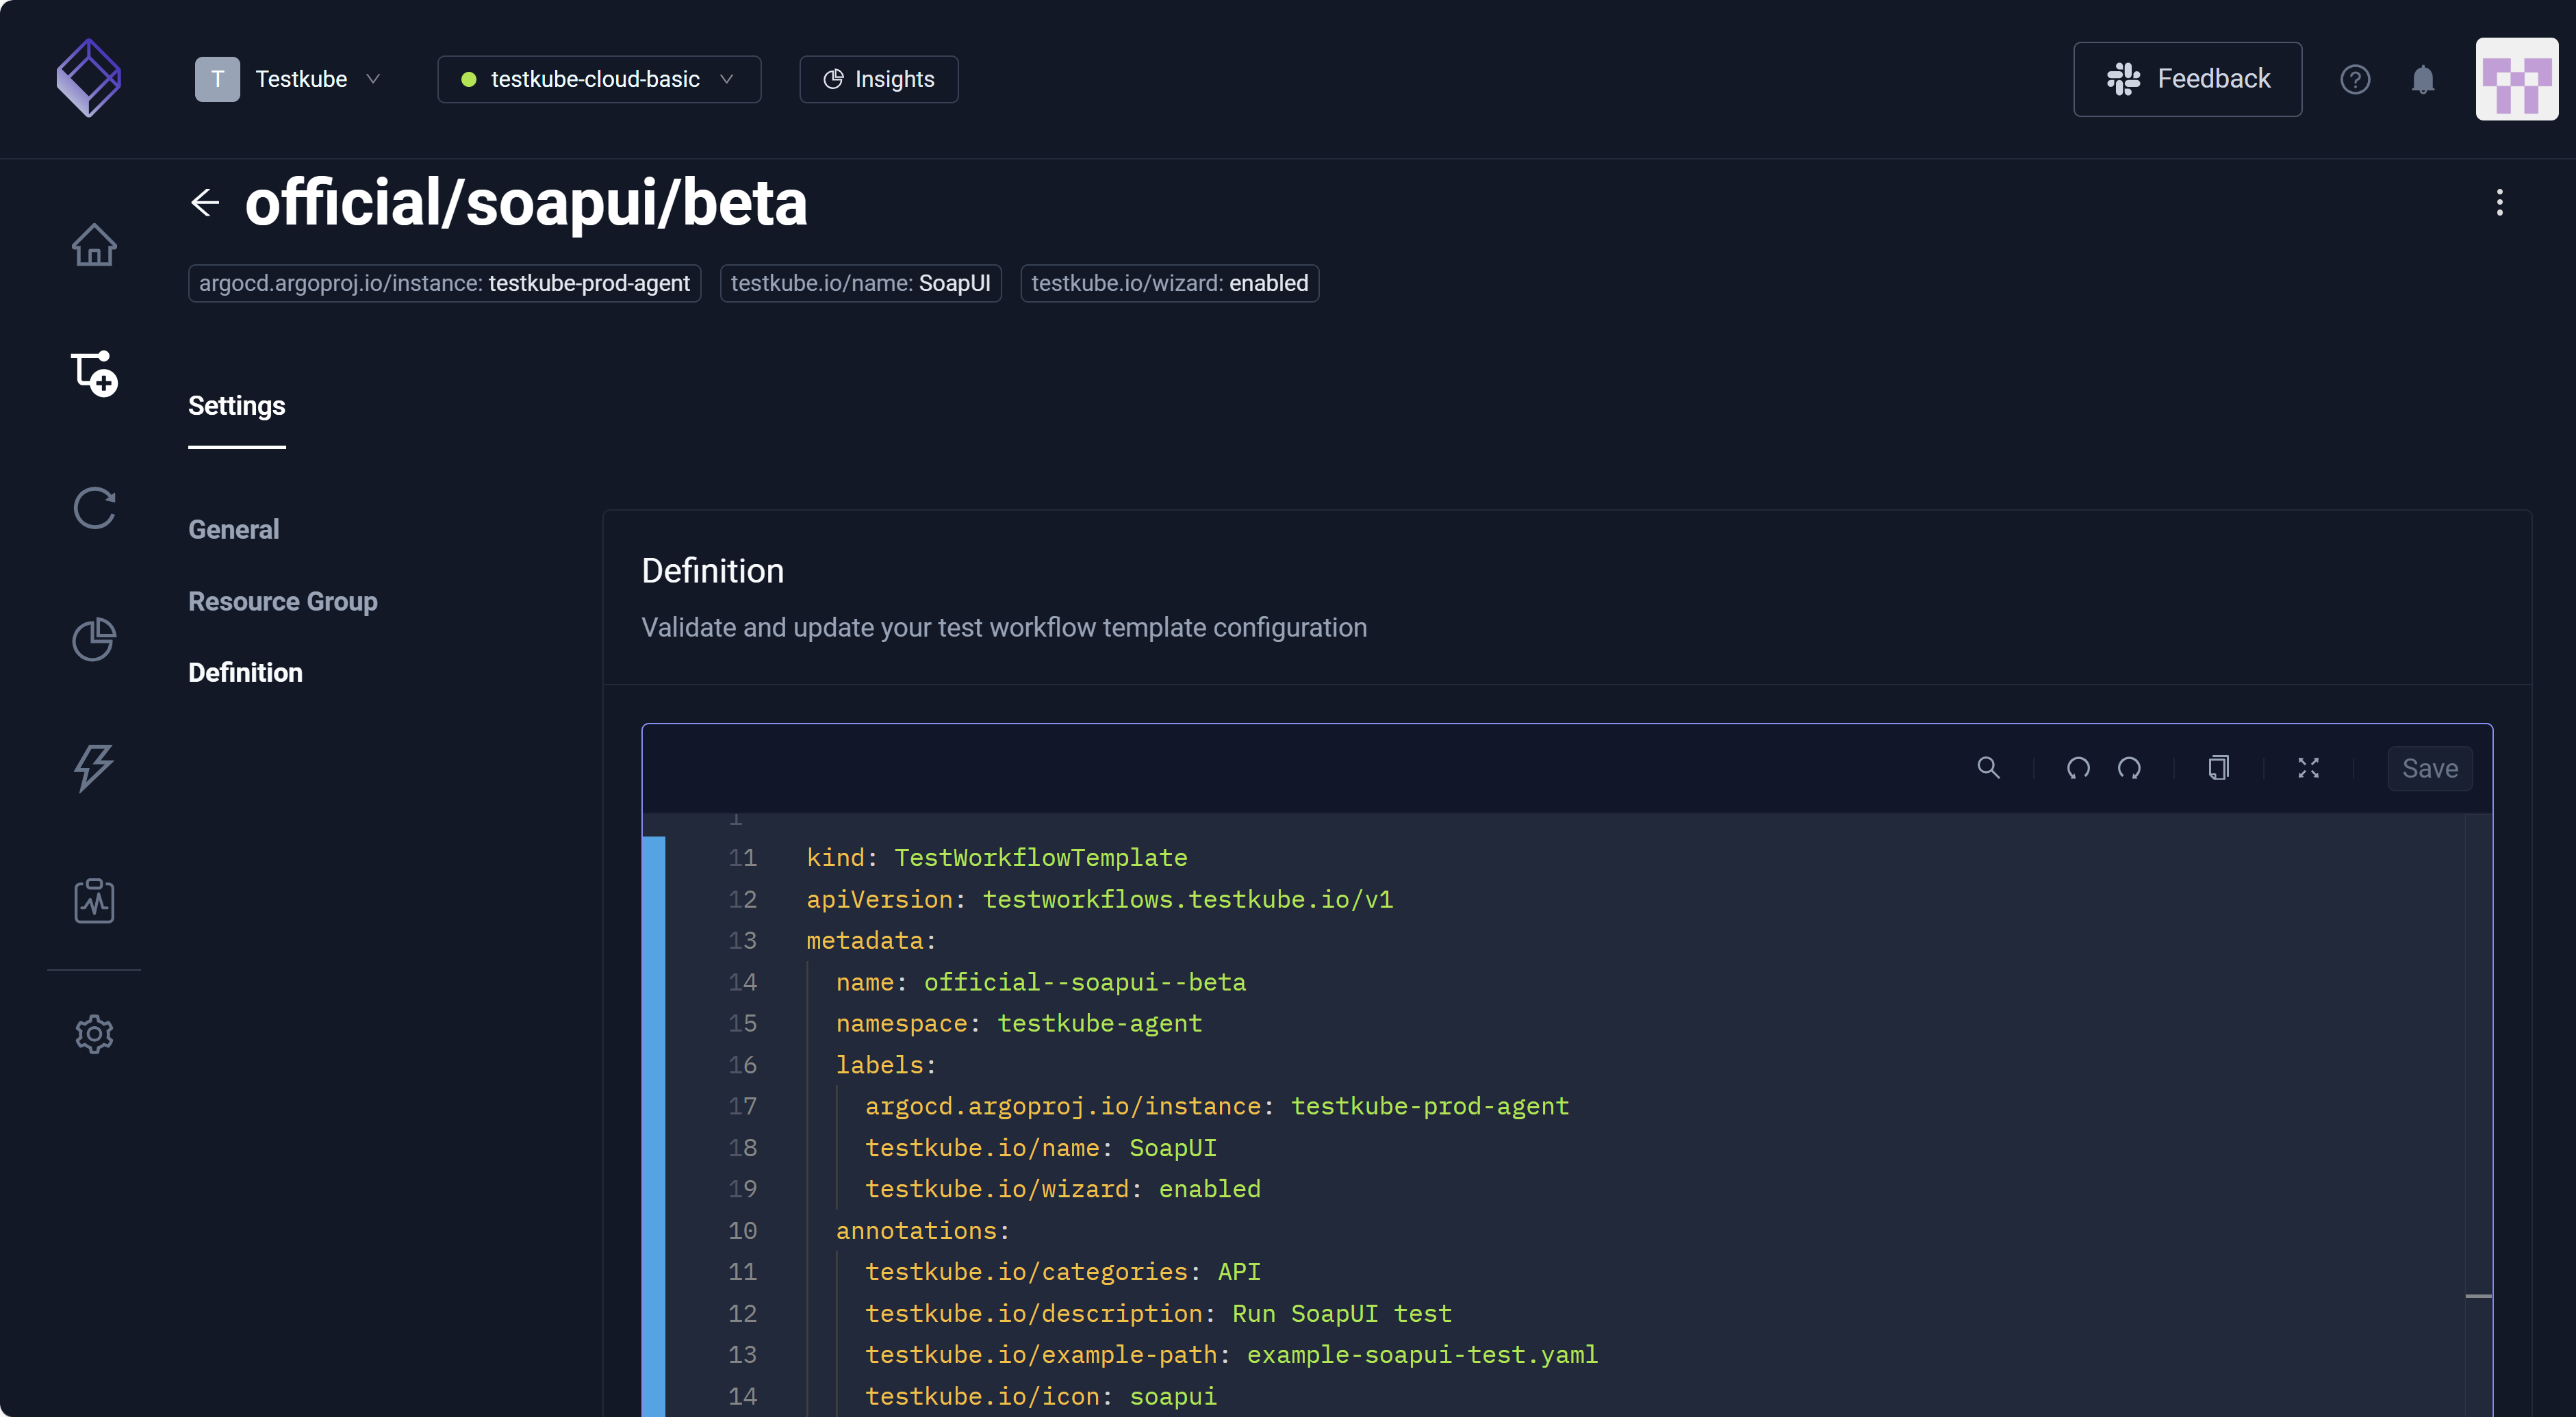Open the home dashboard sidebar icon
2576x1417 pixels.
(x=94, y=245)
